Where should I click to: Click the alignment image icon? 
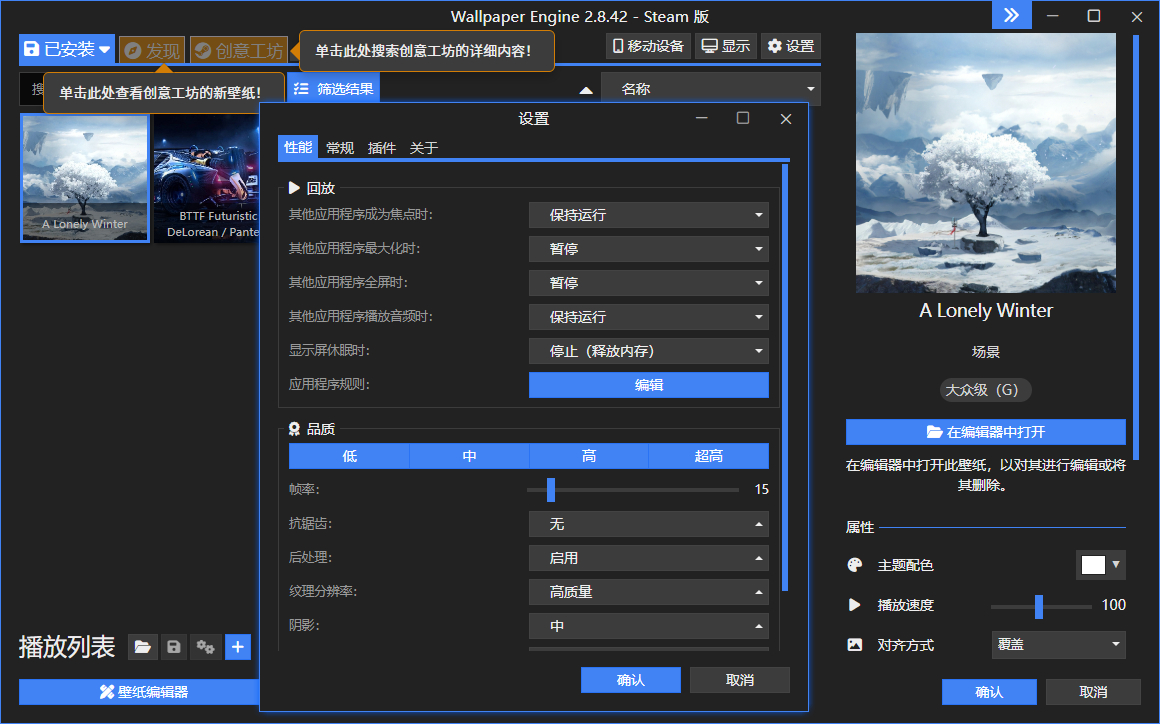[854, 645]
